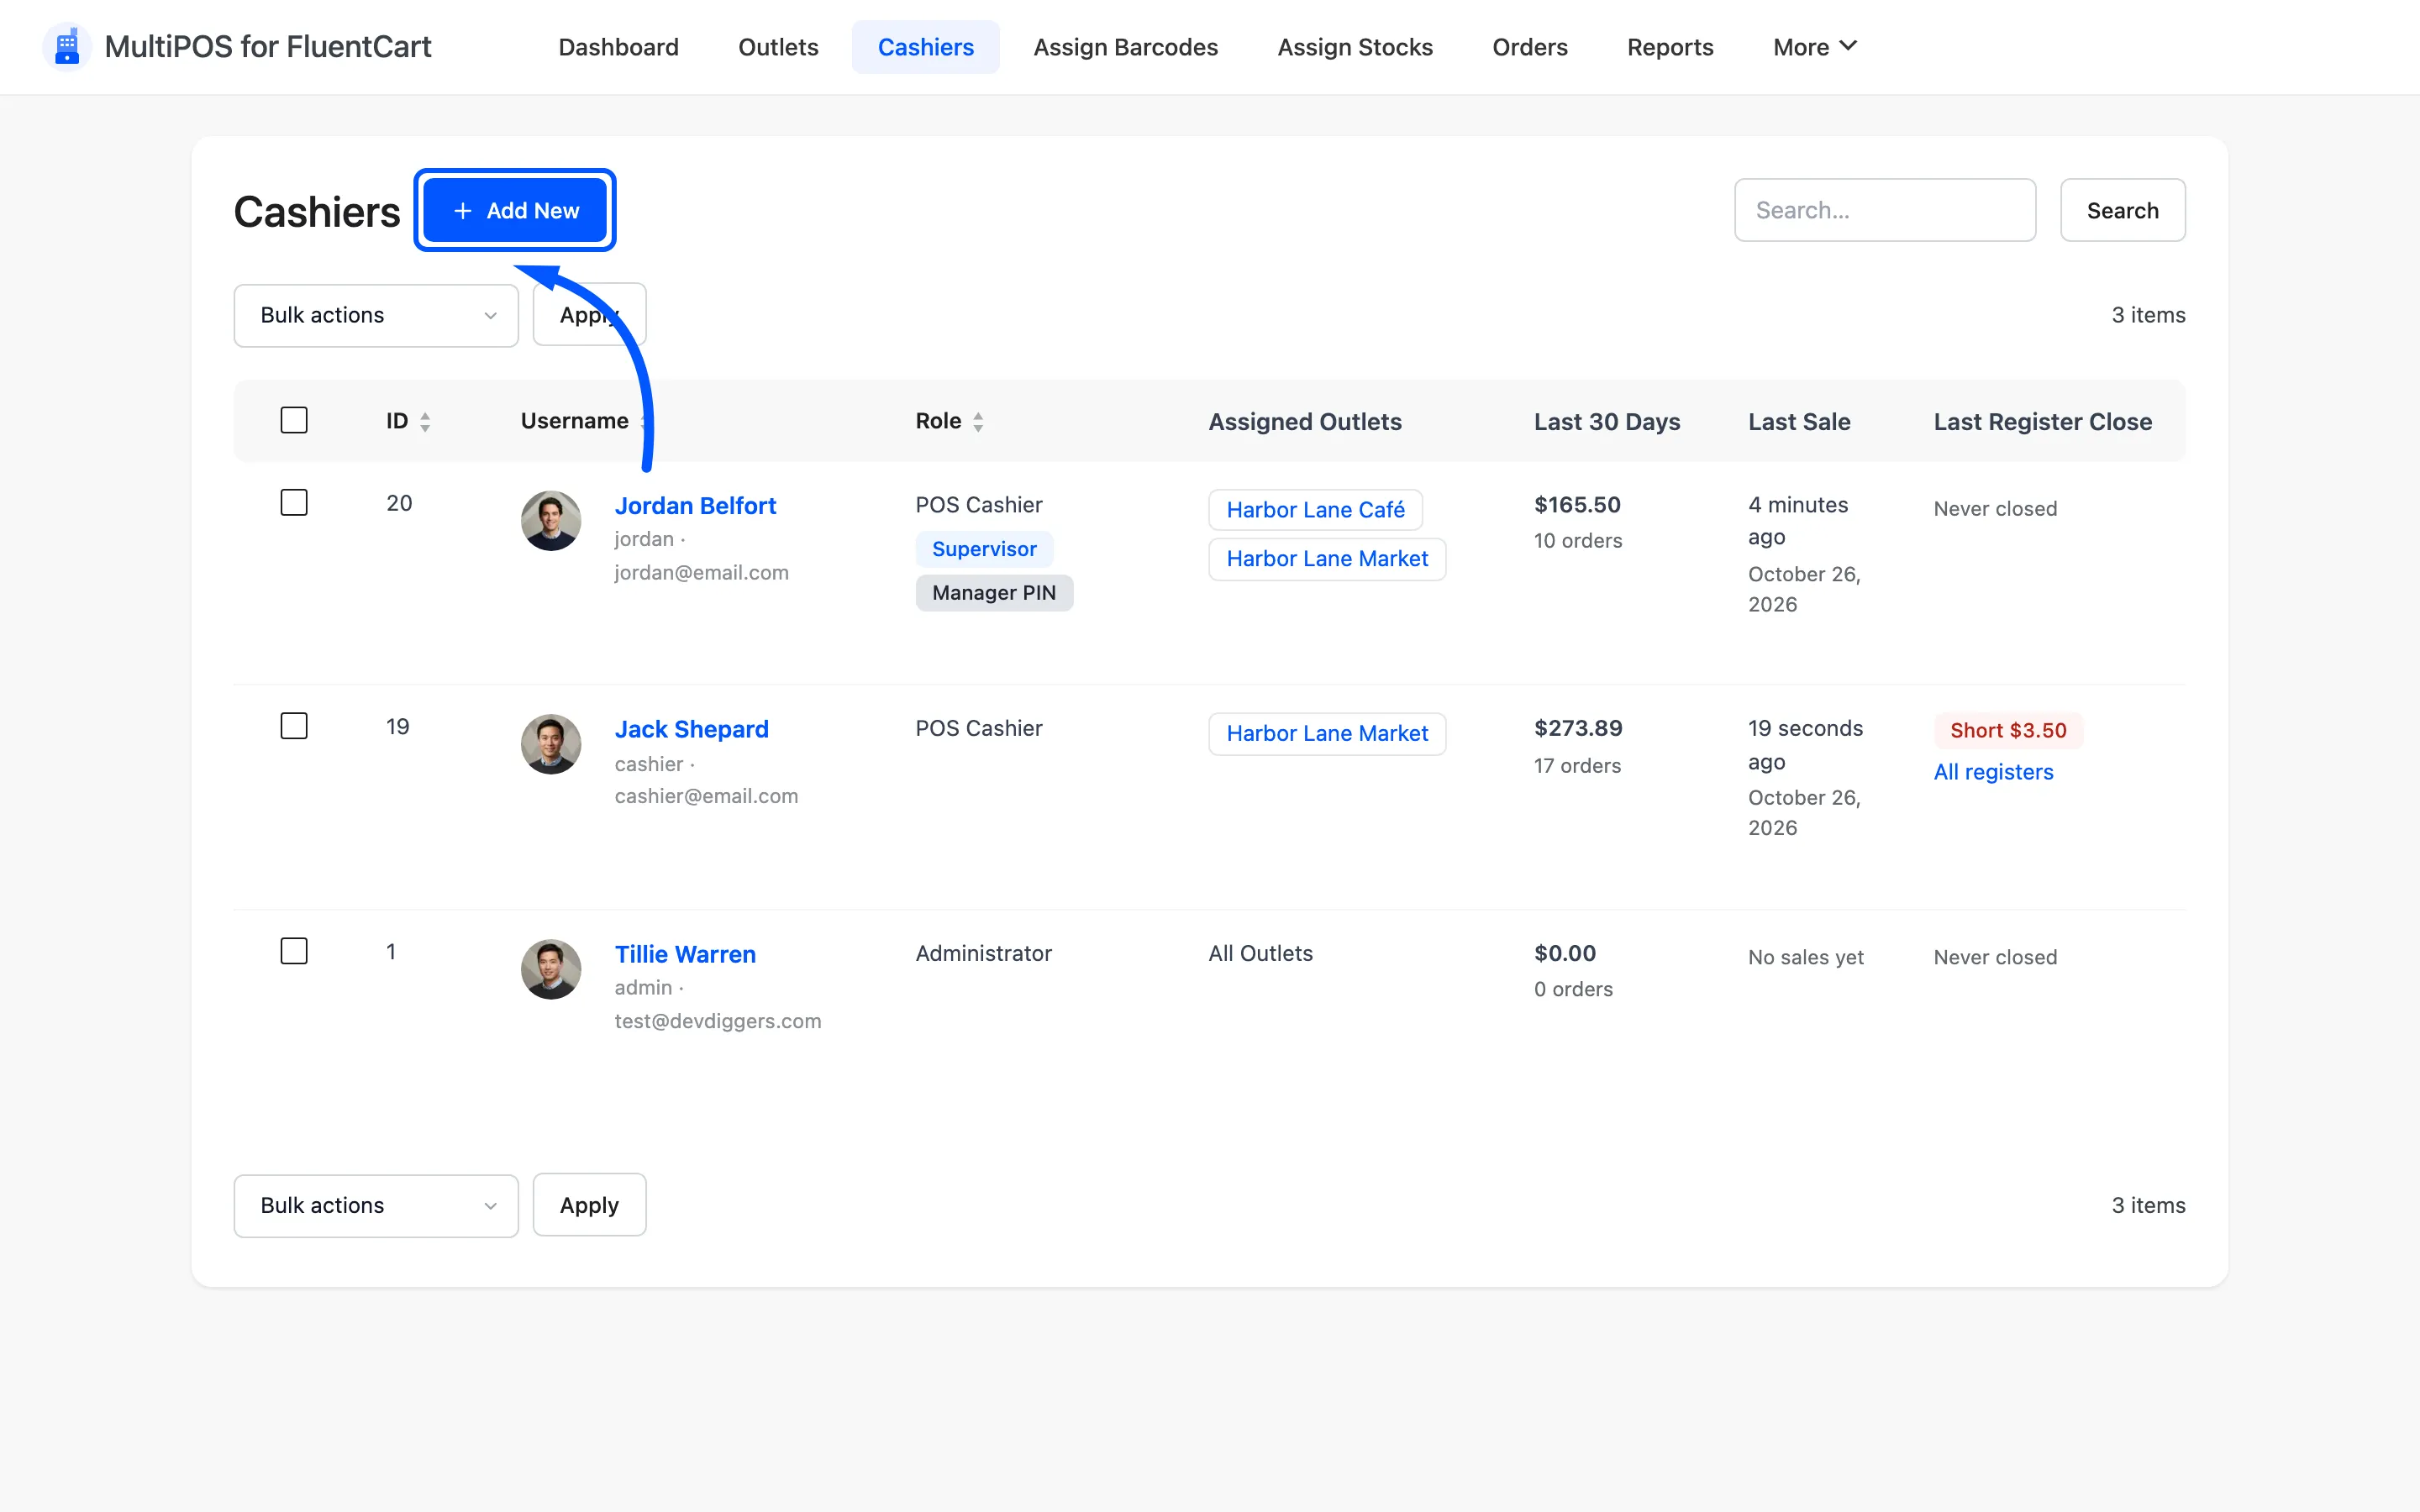Screen dimensions: 2420x1512
Task: Check the Tillie Warren row checkbox
Action: coord(294,951)
